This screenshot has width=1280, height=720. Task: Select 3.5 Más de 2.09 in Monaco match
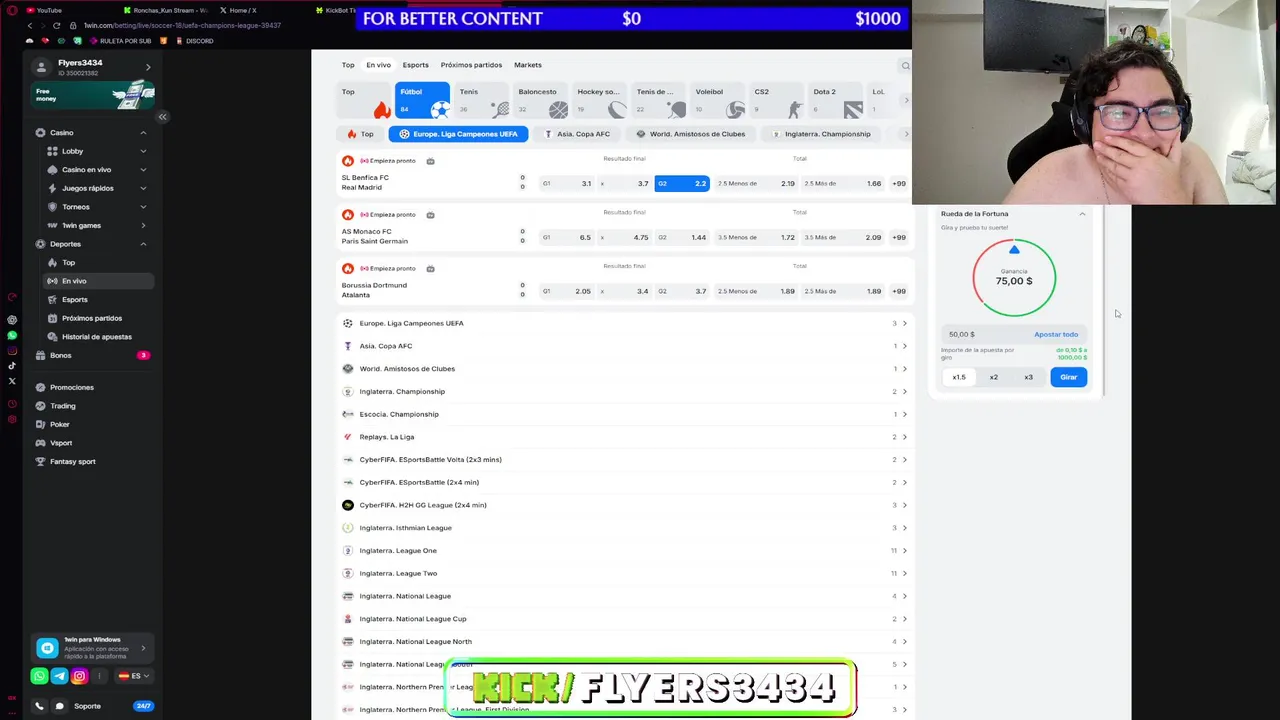point(843,238)
